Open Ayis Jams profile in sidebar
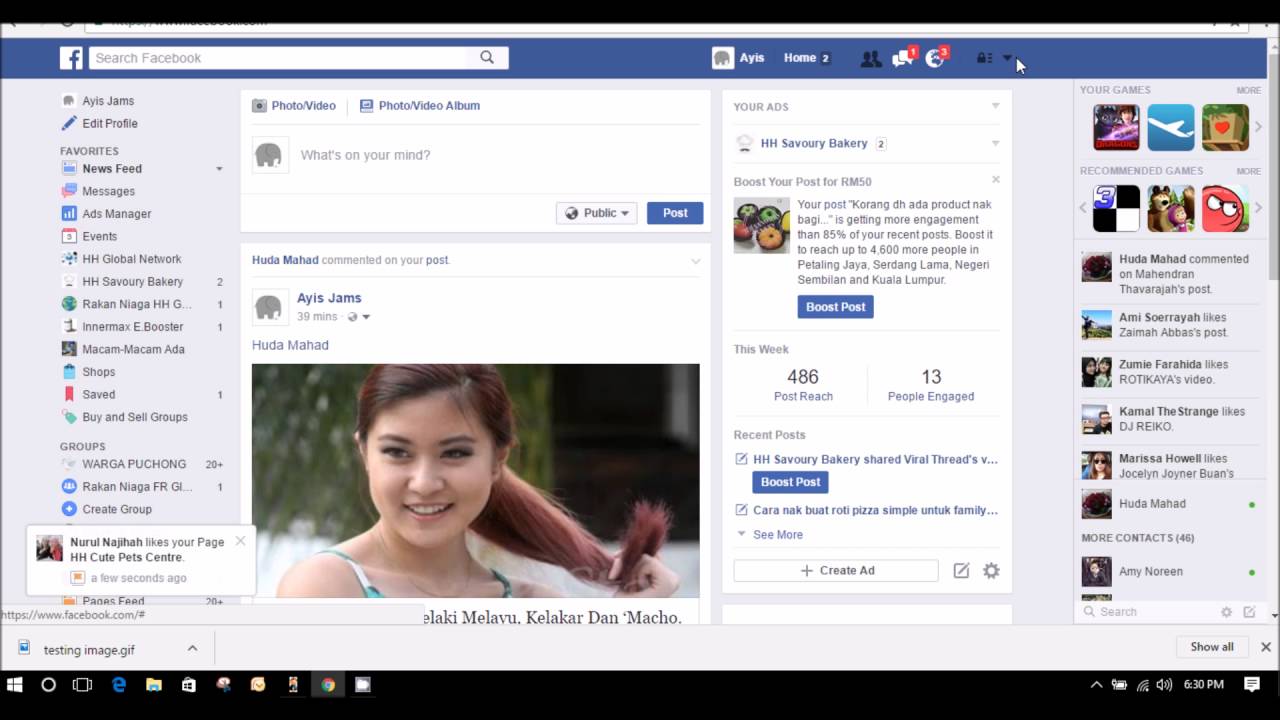Image resolution: width=1280 pixels, height=720 pixels. click(x=108, y=101)
